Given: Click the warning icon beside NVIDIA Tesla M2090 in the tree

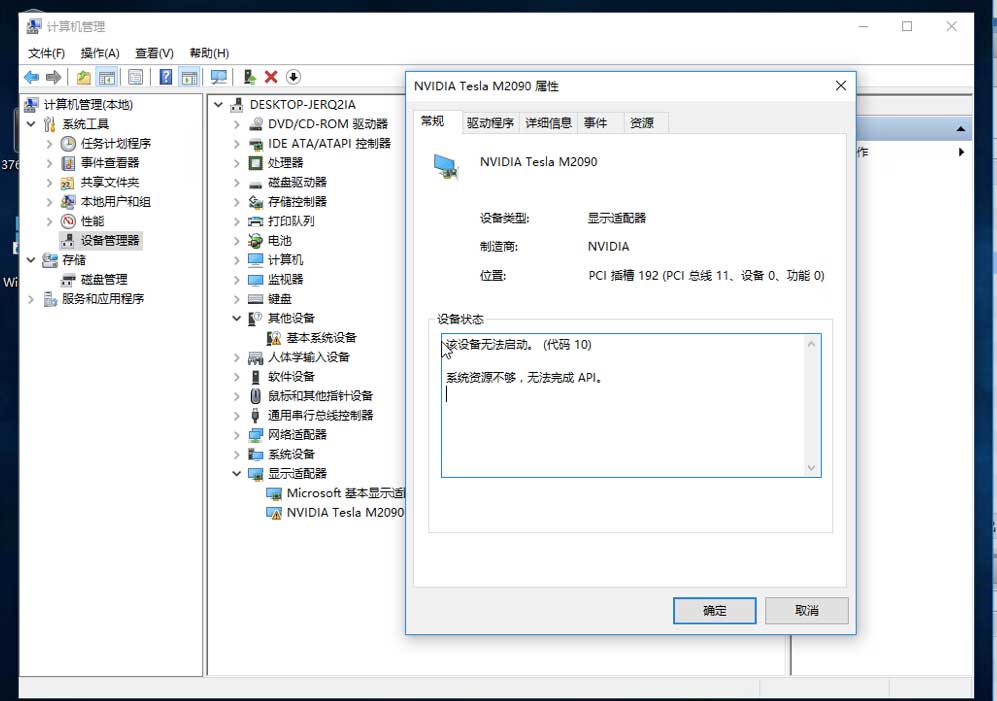Looking at the screenshot, I should tap(274, 513).
